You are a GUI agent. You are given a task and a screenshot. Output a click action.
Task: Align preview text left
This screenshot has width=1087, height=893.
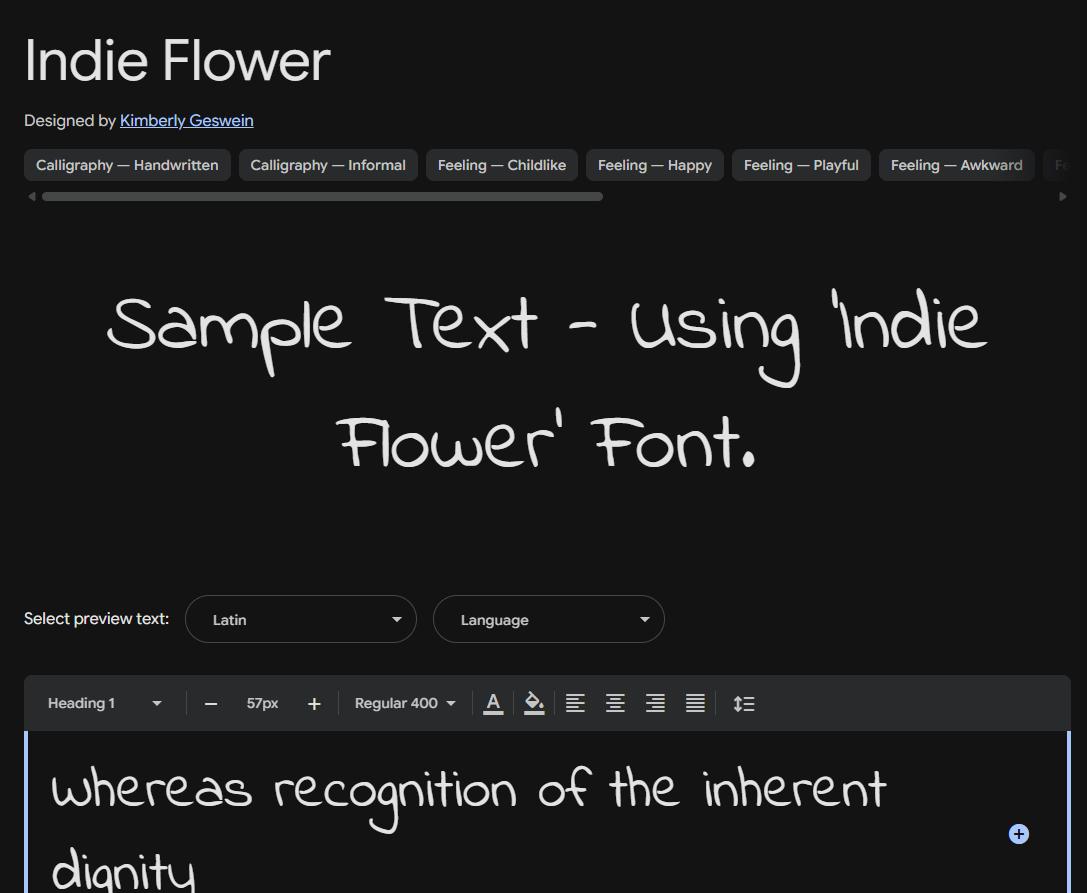575,703
